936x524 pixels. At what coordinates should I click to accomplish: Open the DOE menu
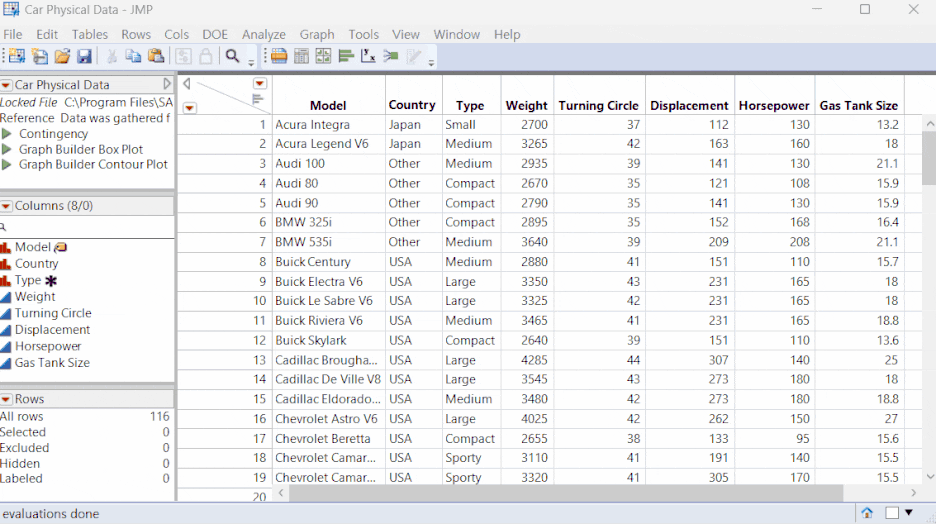pos(215,35)
